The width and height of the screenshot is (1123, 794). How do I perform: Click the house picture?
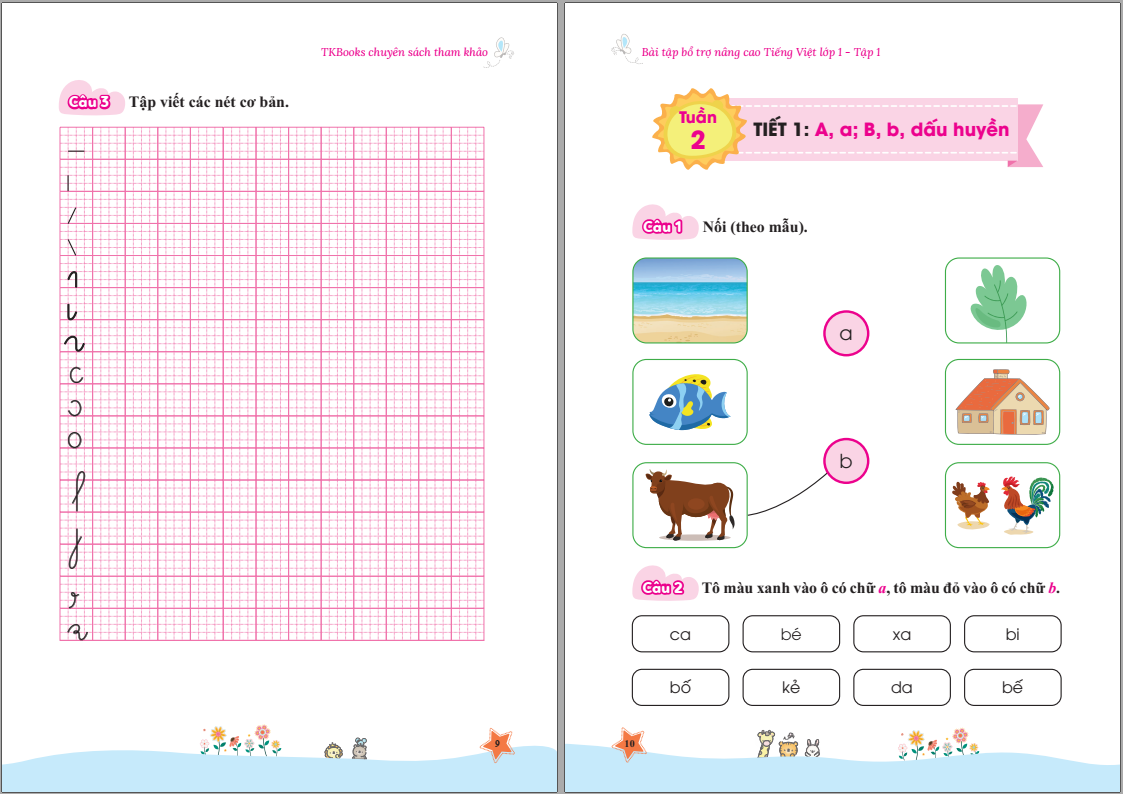click(1002, 402)
